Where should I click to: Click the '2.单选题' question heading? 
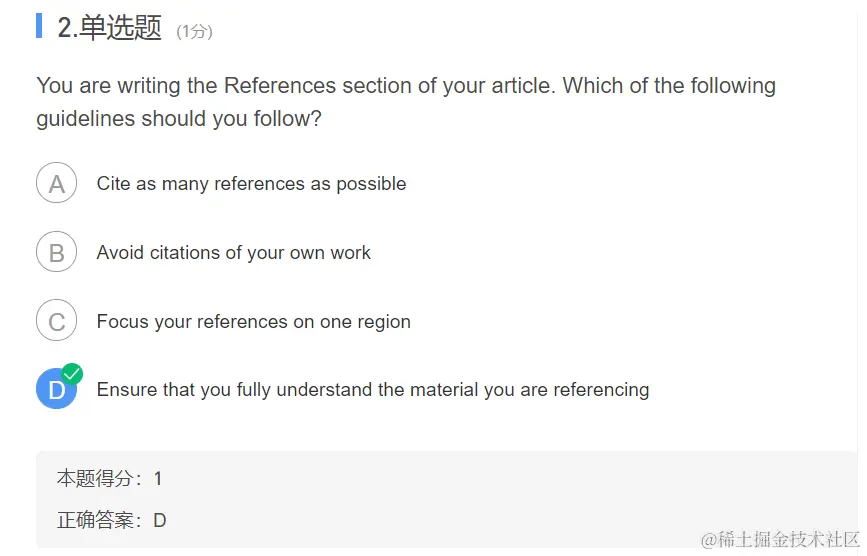pos(109,27)
